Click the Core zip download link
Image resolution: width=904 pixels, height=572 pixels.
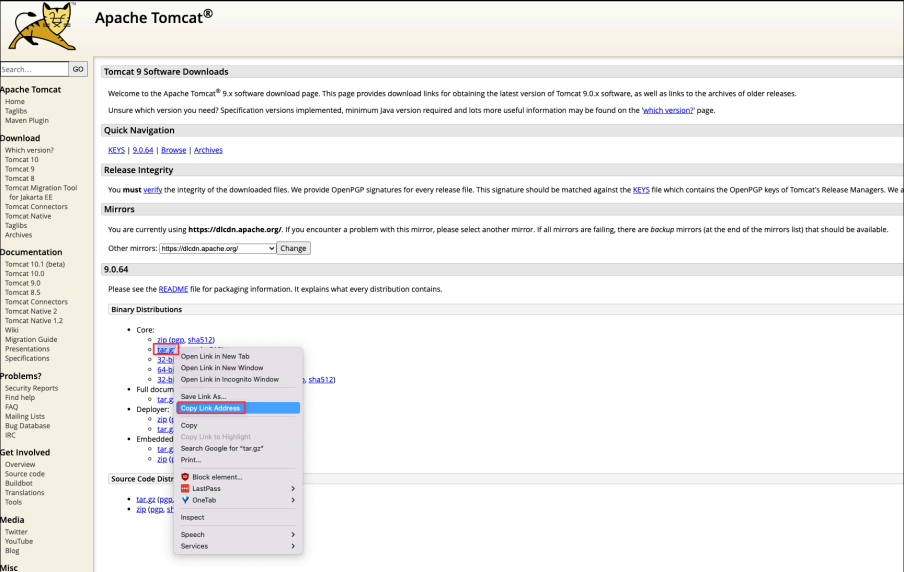[x=162, y=340]
